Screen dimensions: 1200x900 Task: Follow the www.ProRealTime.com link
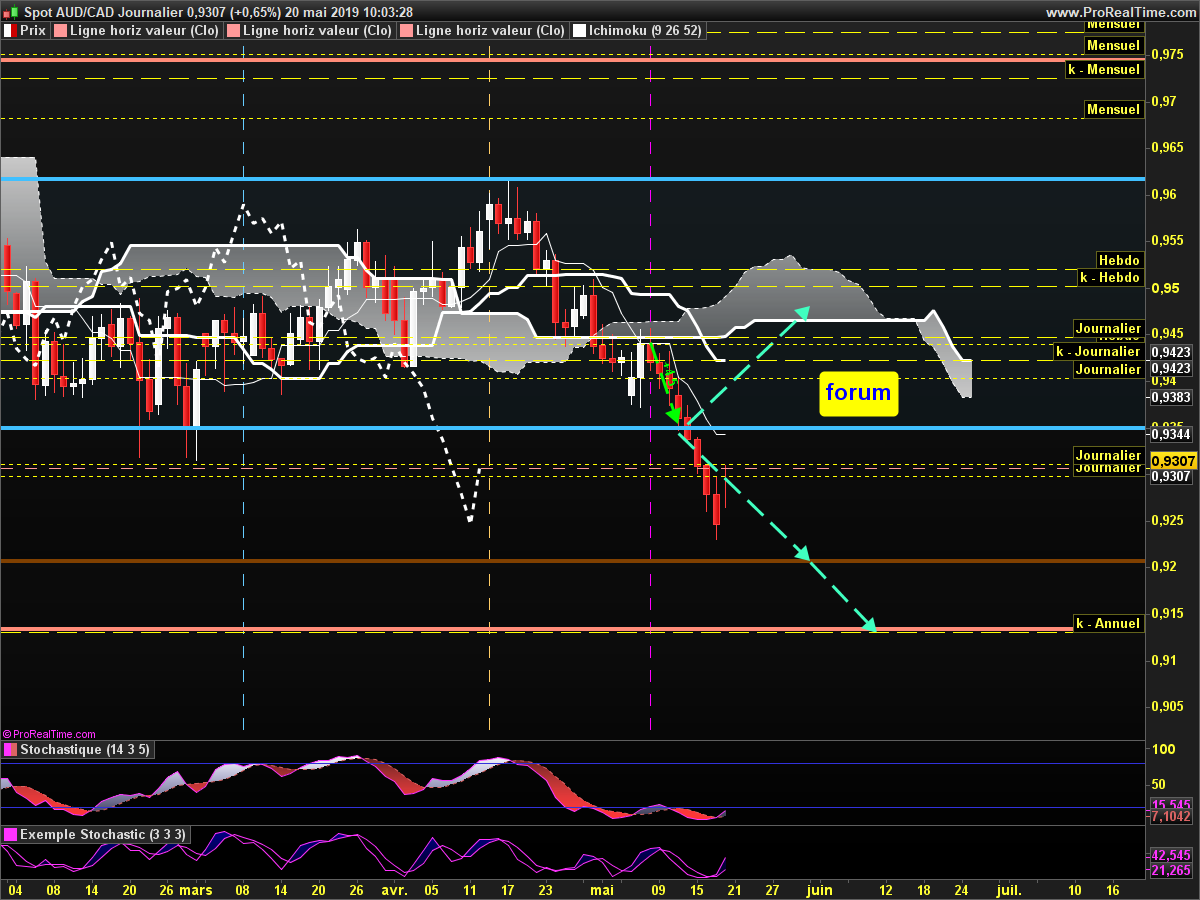pyautogui.click(x=1120, y=12)
